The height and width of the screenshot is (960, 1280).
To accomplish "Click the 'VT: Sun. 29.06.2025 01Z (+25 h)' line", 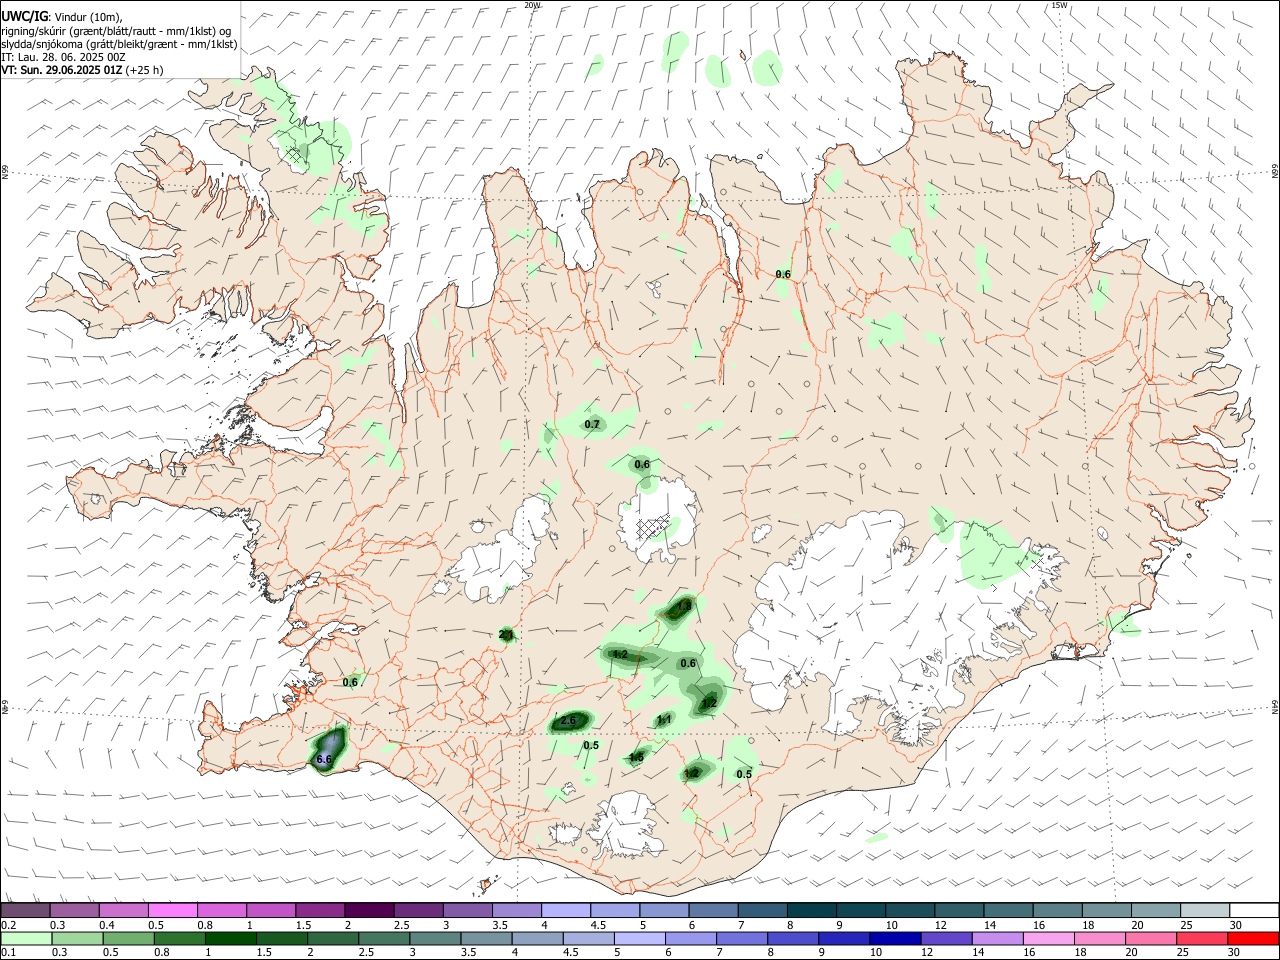I will pos(82,70).
